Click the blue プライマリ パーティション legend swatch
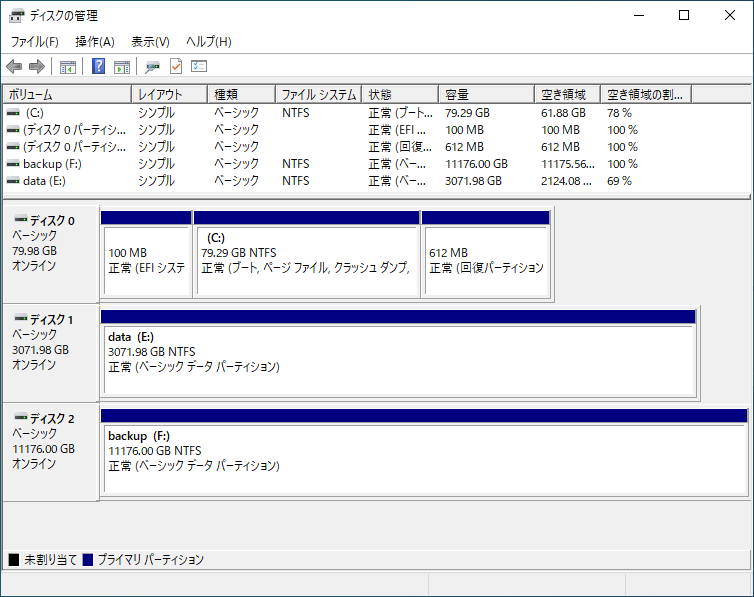This screenshot has width=754, height=597. tap(88, 560)
